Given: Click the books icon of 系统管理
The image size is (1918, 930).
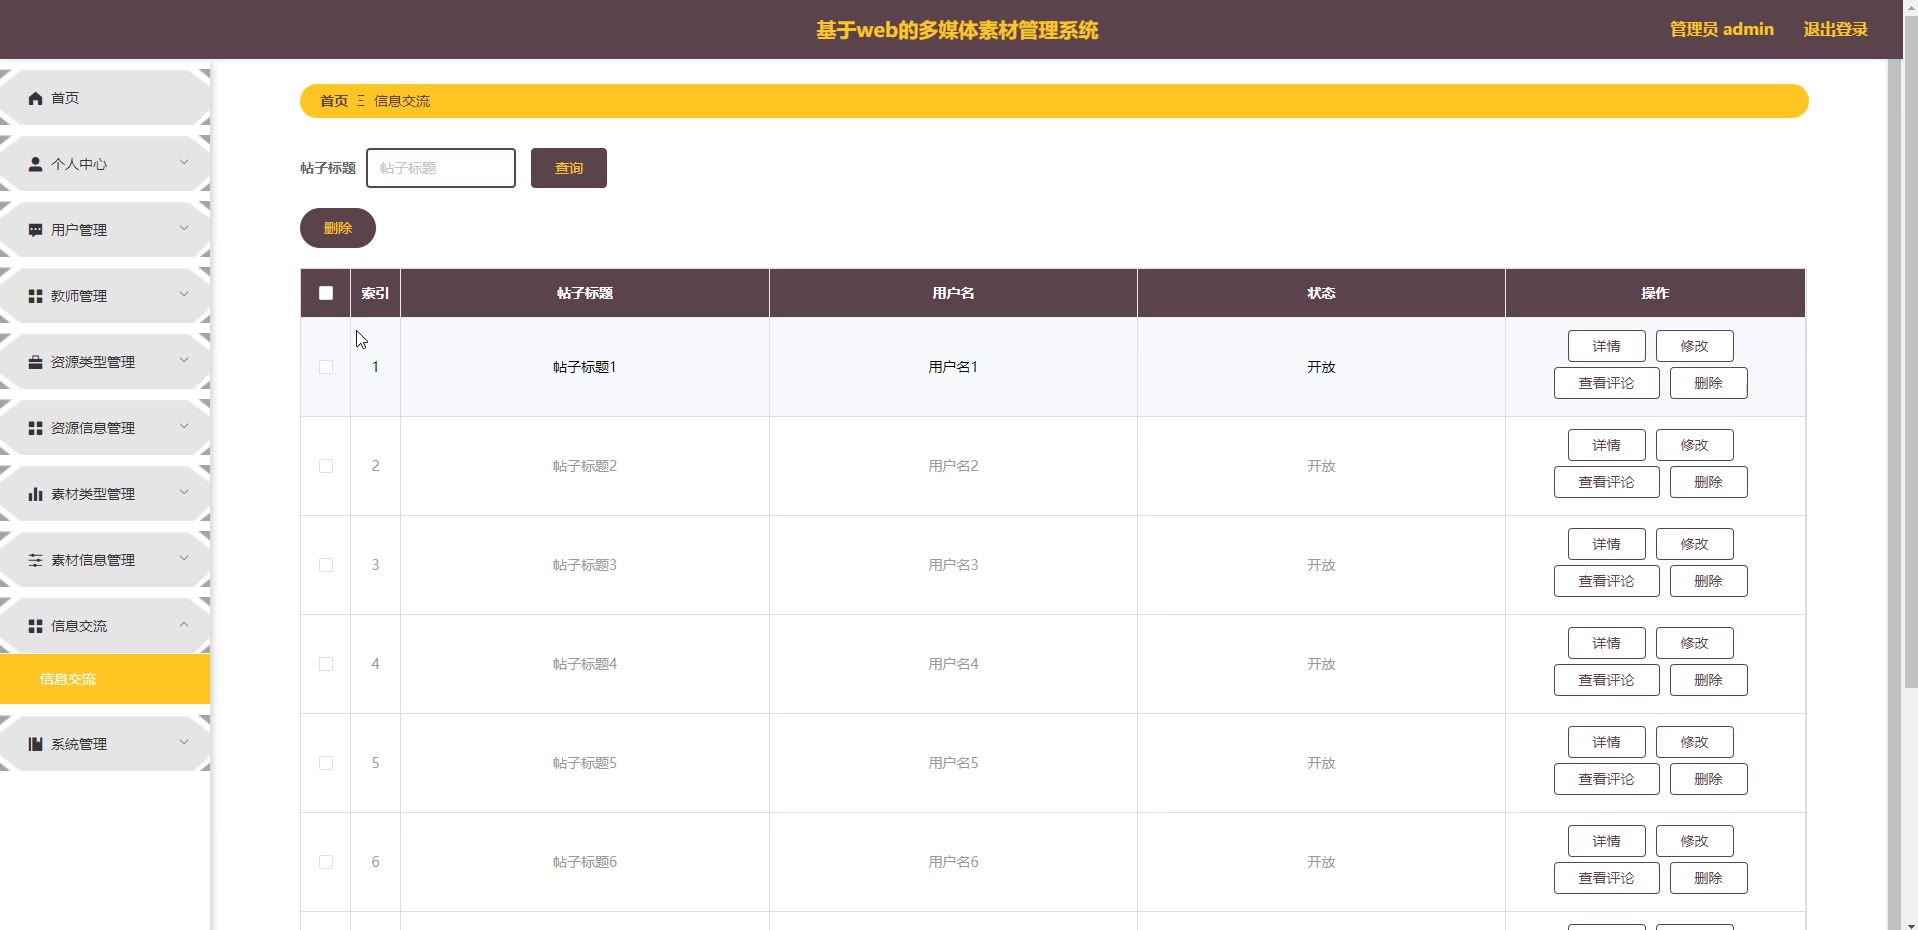Looking at the screenshot, I should click(36, 744).
